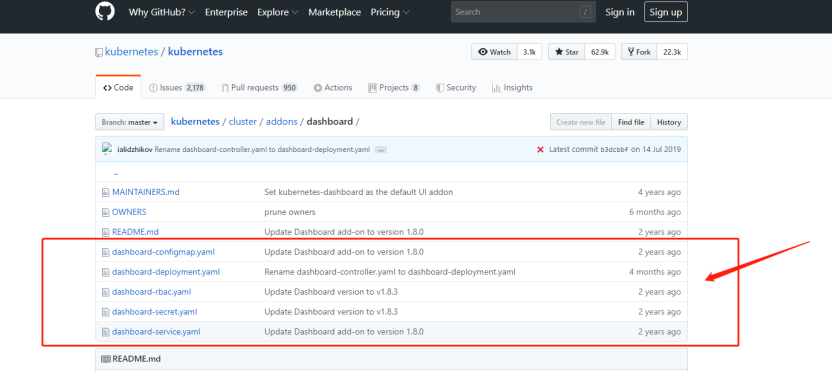Open the Enterprise page
Image resolution: width=832 pixels, height=372 pixels.
click(226, 12)
